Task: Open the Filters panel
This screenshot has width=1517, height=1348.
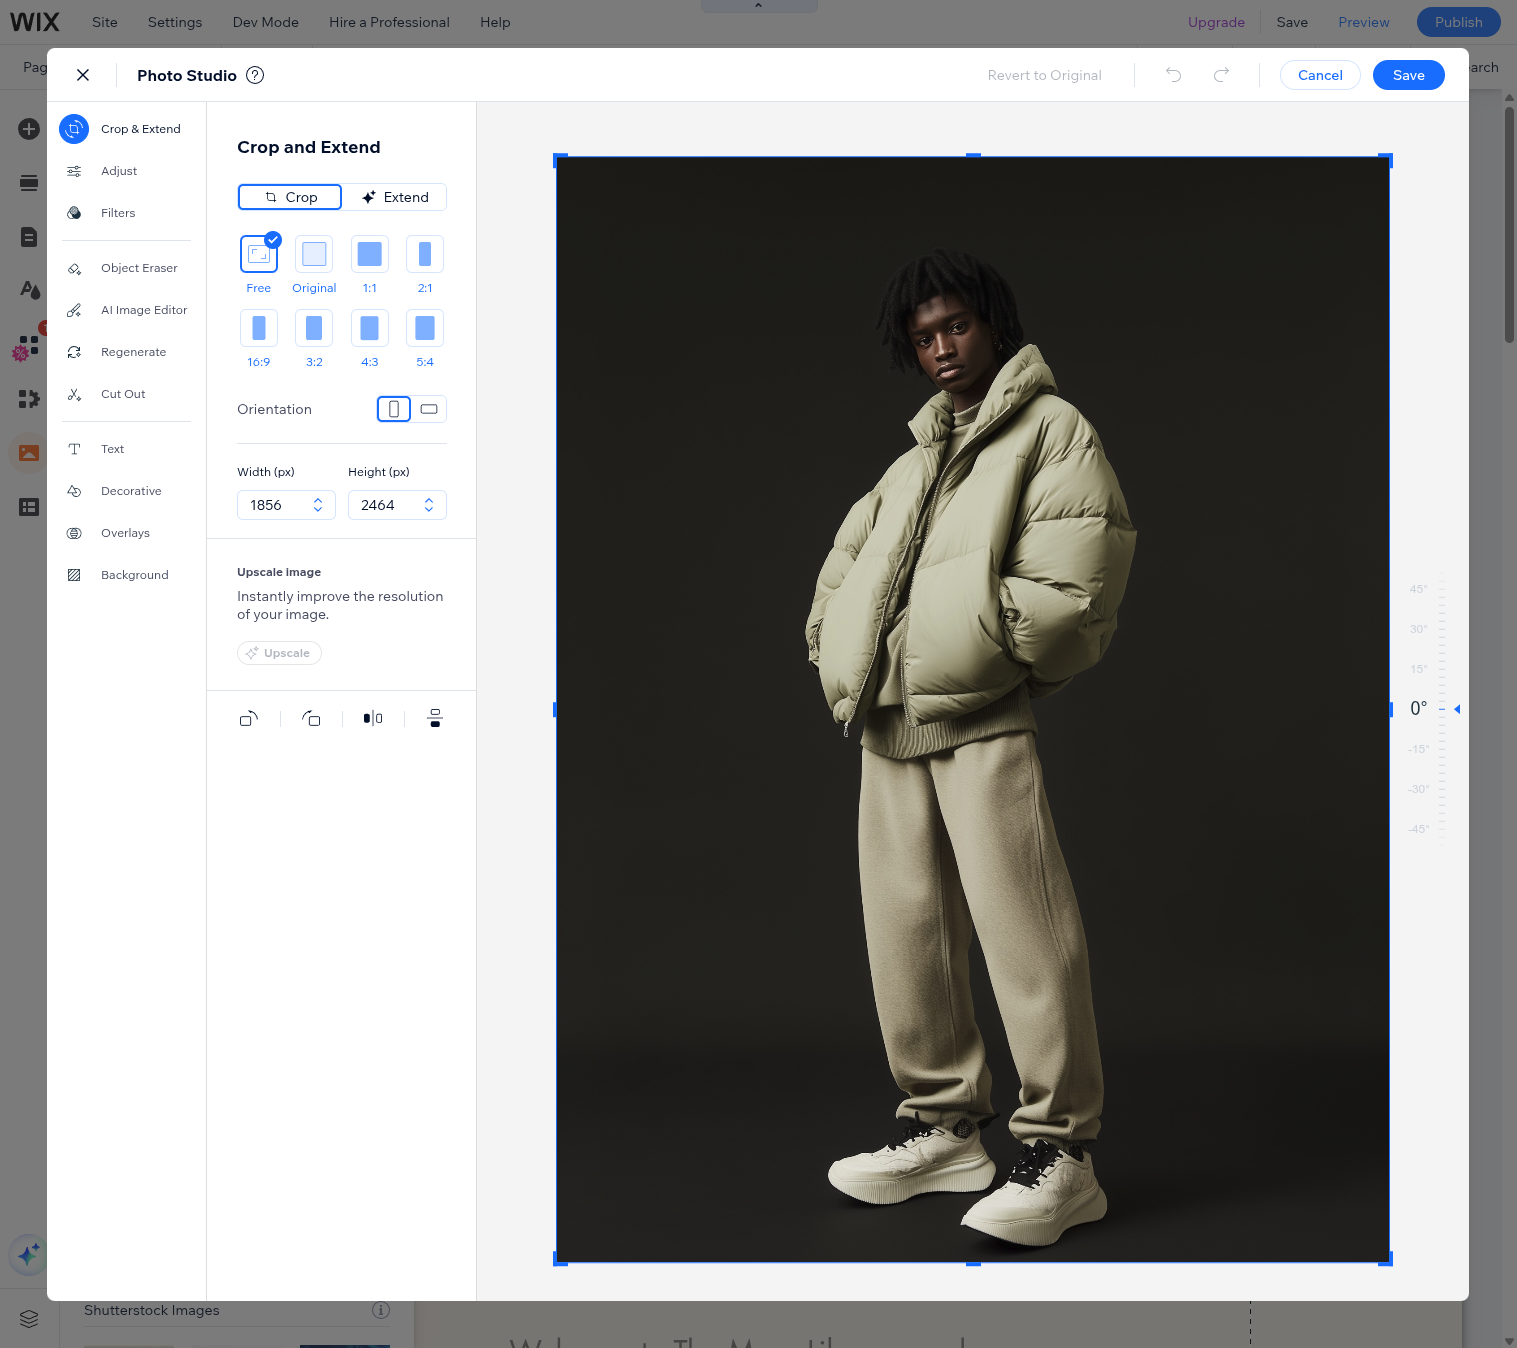Action: 117,213
